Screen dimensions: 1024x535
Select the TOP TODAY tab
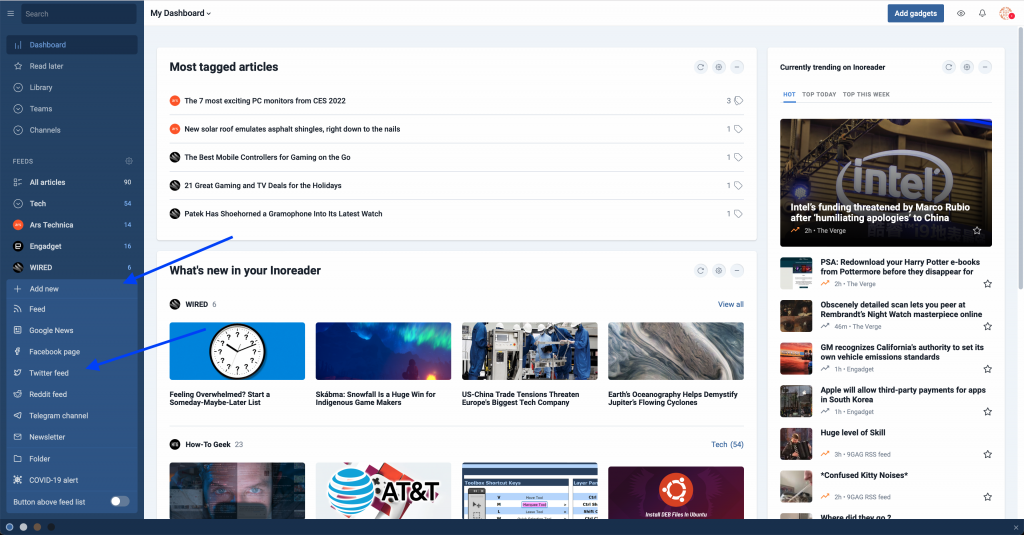coord(819,95)
